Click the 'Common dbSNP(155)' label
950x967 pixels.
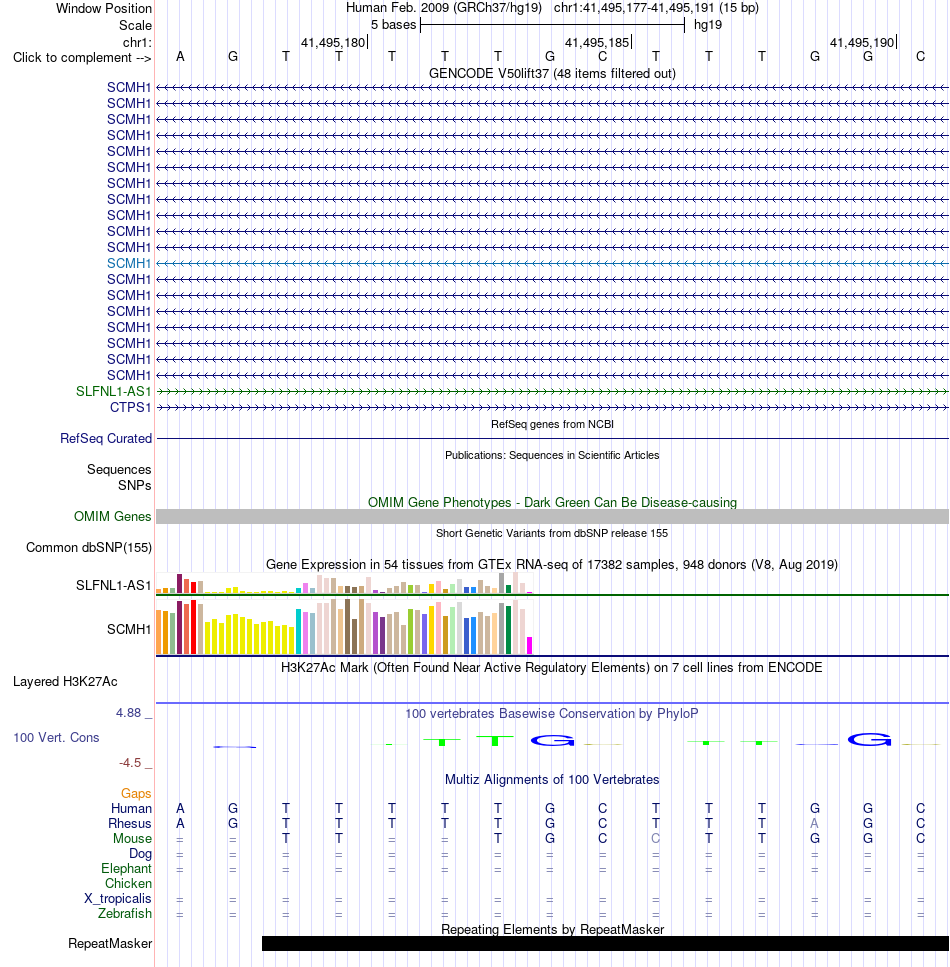pos(89,548)
